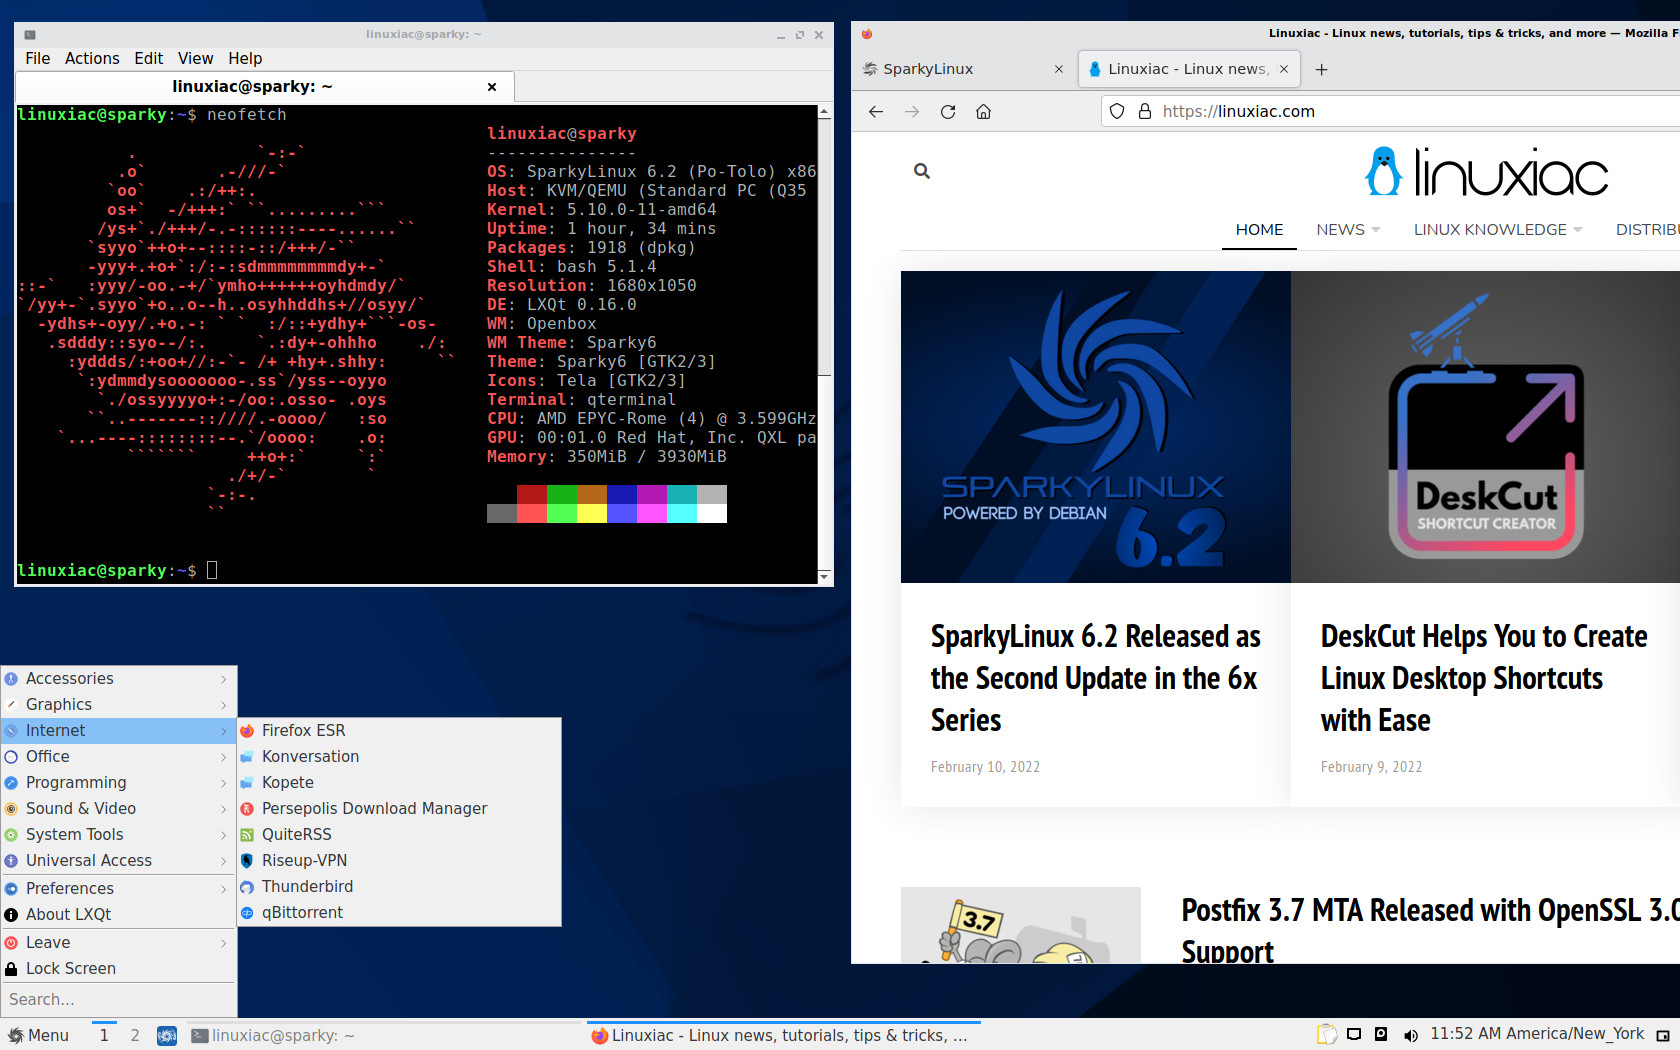Open Postfix 3.7 MTA Released article
Image resolution: width=1680 pixels, height=1050 pixels.
click(x=1430, y=930)
